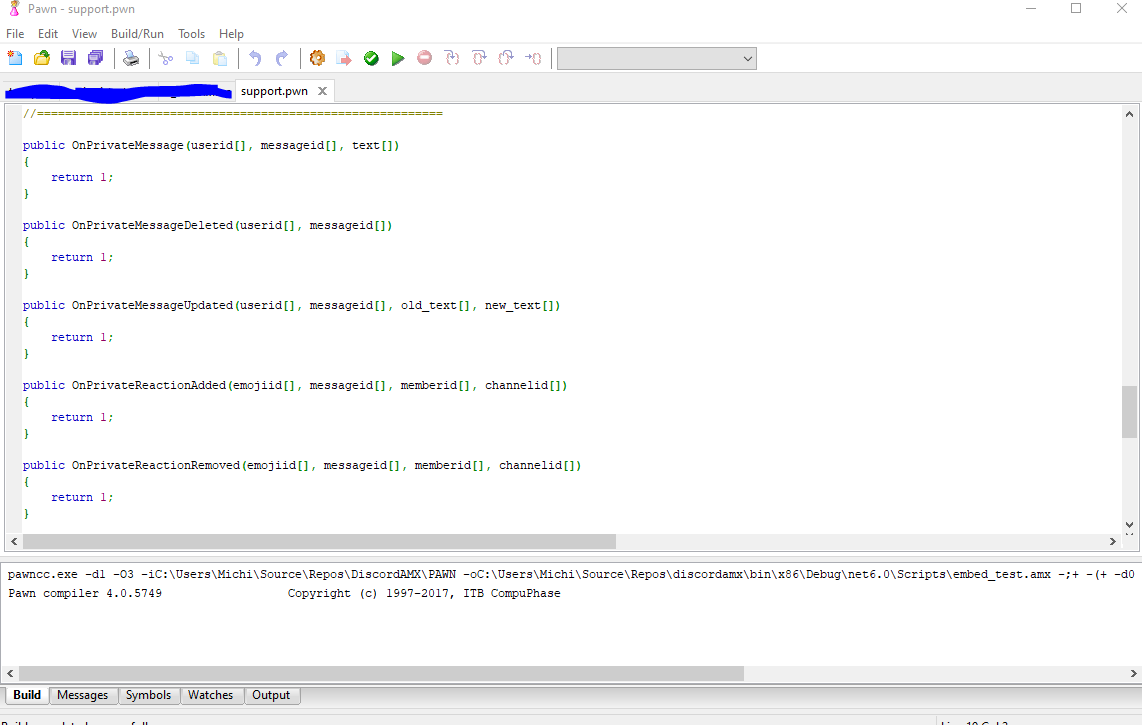The image size is (1142, 725).
Task: Open the dropdown list next to the debug icons
Action: pos(746,58)
